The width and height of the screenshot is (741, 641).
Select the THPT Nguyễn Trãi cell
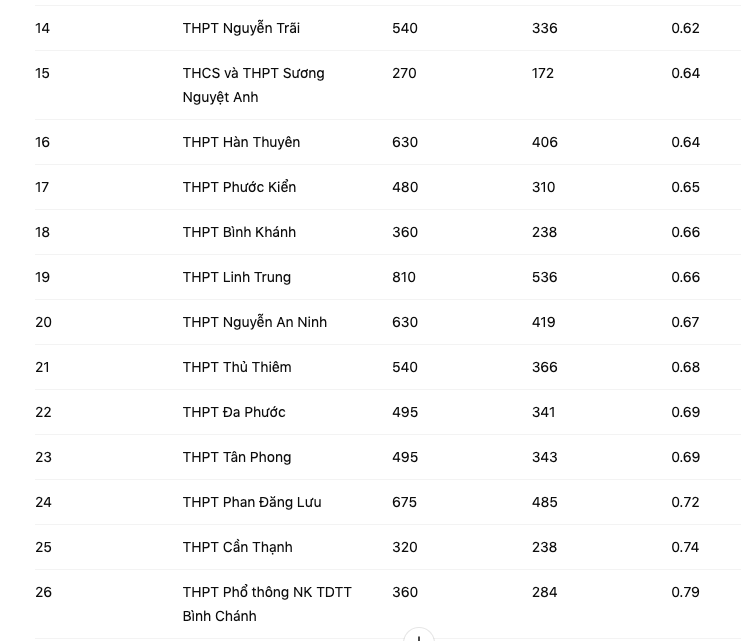(x=241, y=28)
